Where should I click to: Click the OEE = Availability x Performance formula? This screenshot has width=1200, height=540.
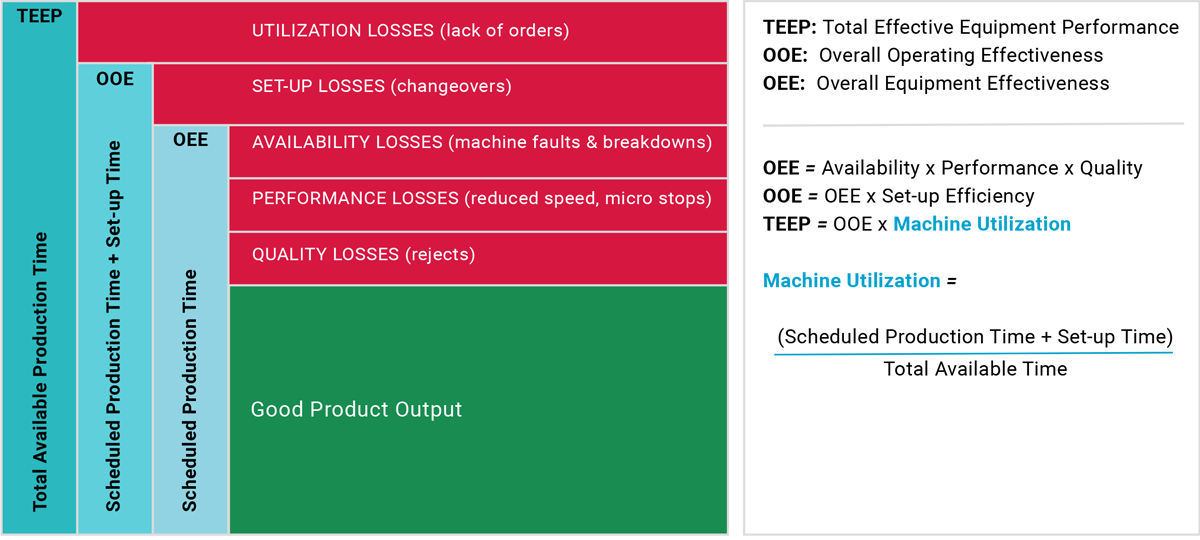point(953,168)
